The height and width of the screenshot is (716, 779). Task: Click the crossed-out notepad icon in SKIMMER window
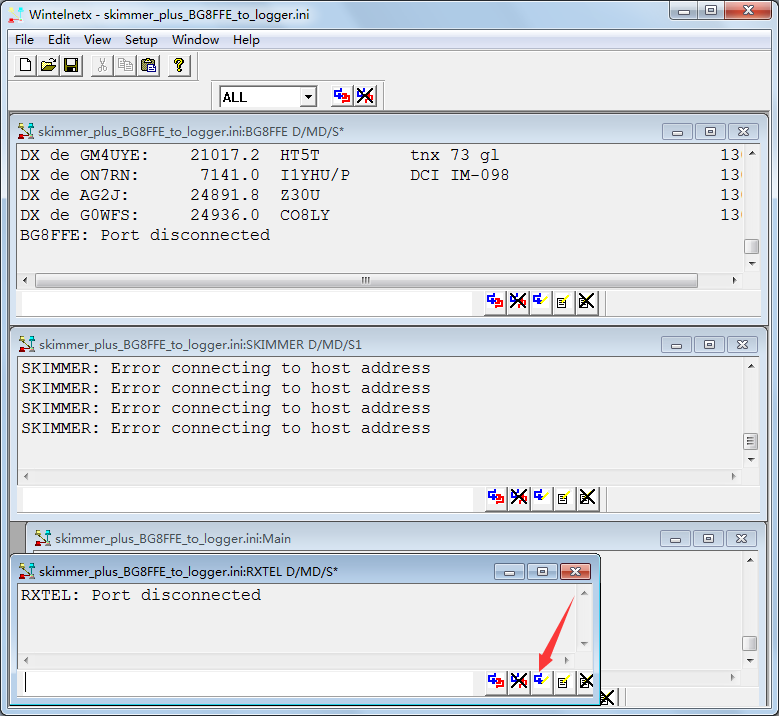[x=587, y=497]
